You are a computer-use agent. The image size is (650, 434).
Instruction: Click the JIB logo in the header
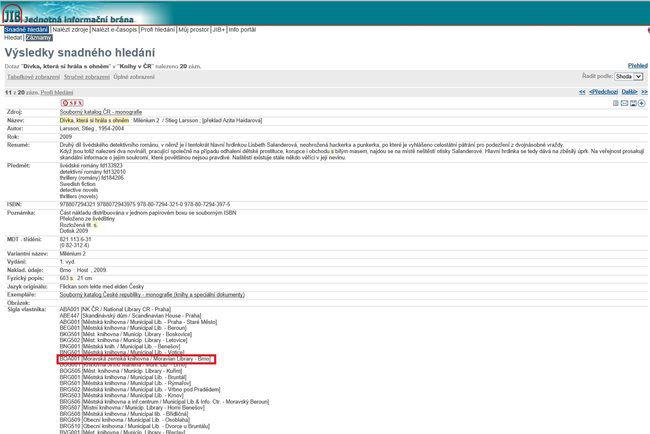click(x=12, y=14)
